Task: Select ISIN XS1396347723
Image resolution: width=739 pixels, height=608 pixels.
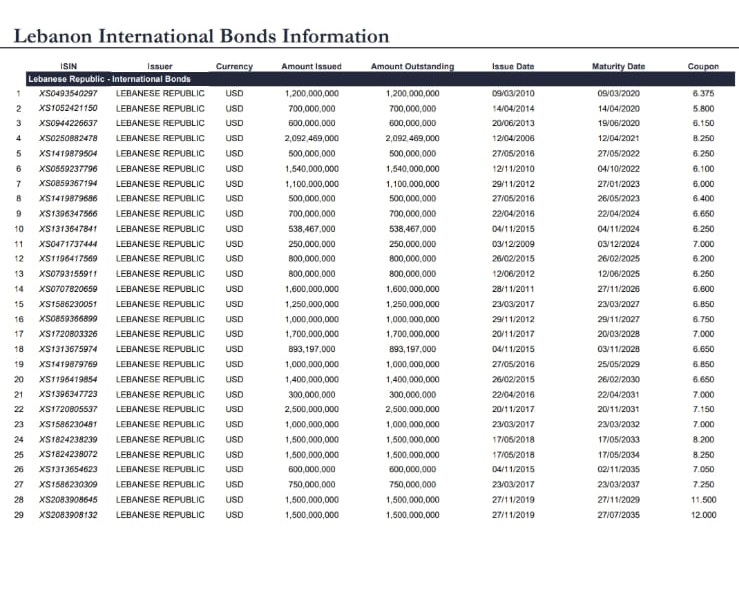Action: point(68,394)
